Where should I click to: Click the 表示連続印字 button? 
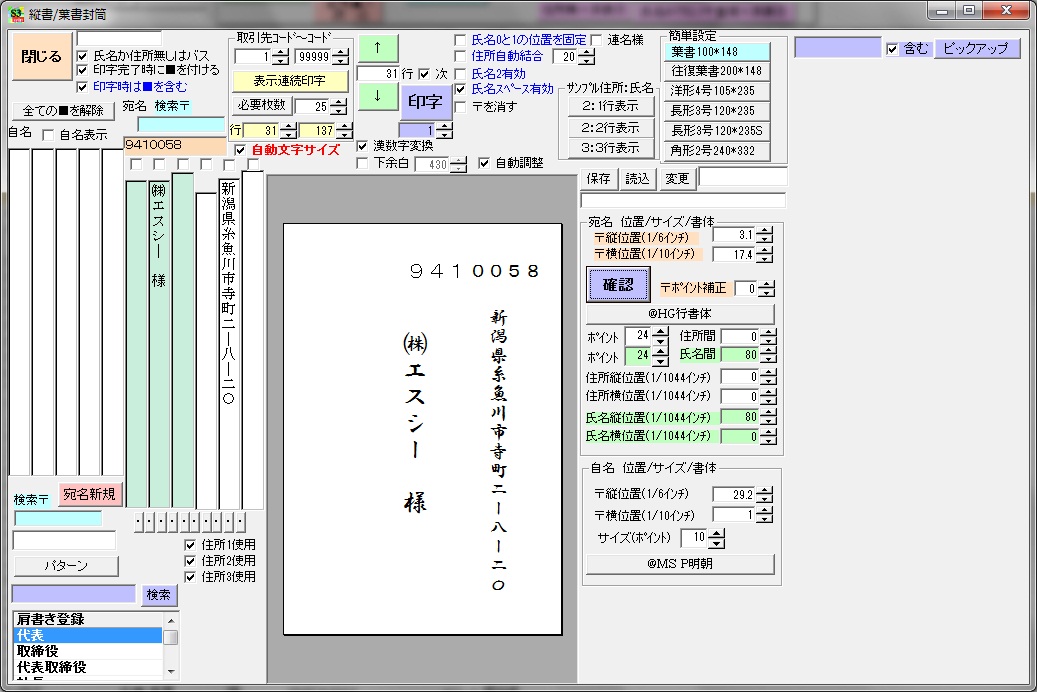point(290,81)
